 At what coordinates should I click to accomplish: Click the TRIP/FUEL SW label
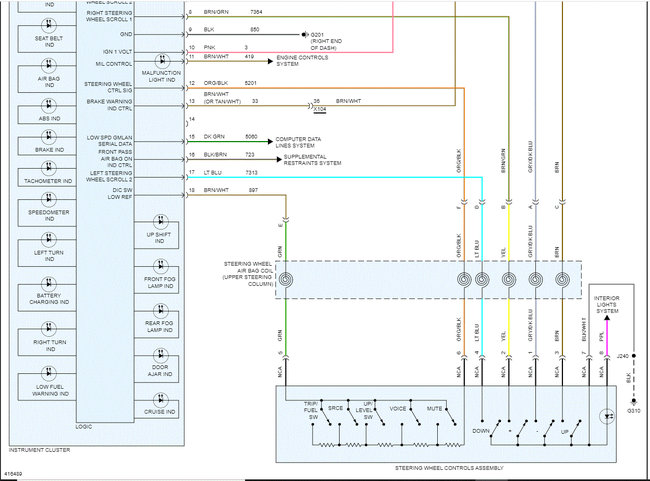(311, 410)
